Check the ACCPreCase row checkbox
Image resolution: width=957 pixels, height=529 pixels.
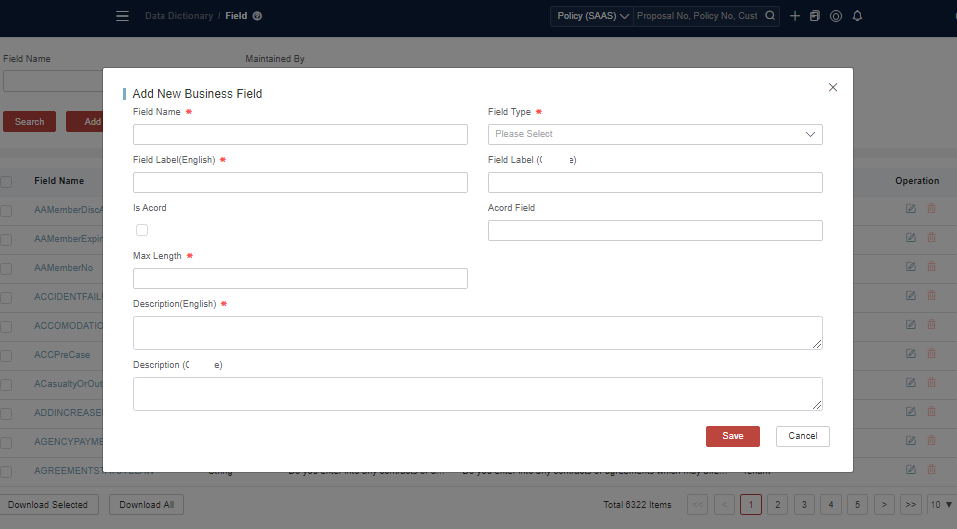point(6,356)
